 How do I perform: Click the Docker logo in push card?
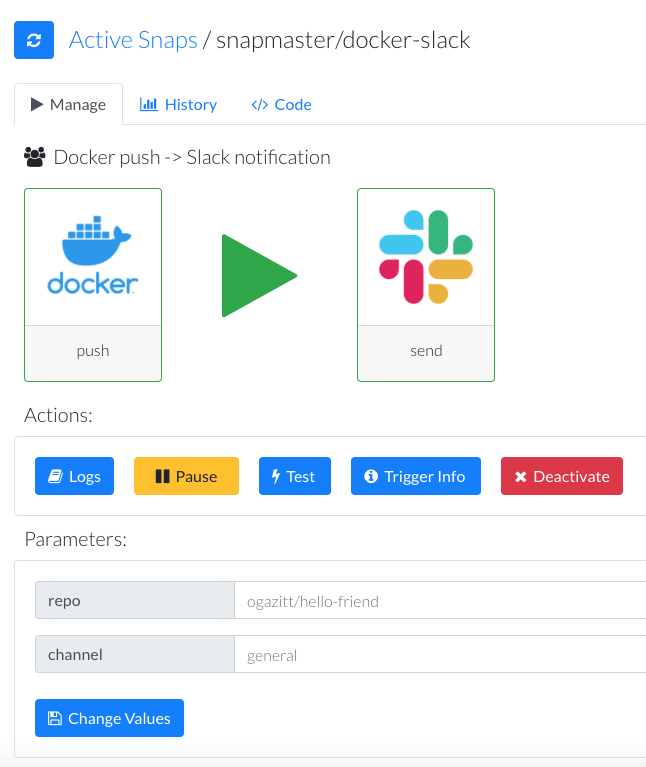93,256
